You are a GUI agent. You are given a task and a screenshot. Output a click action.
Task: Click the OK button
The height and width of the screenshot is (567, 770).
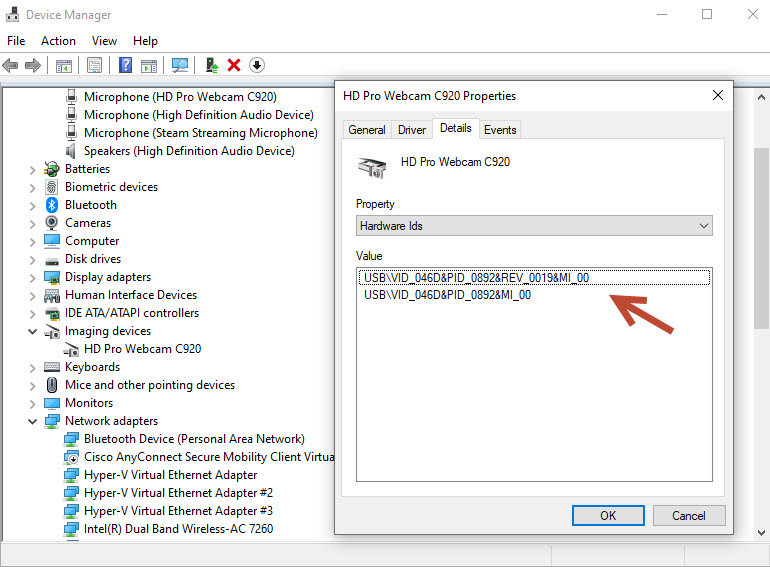608,515
